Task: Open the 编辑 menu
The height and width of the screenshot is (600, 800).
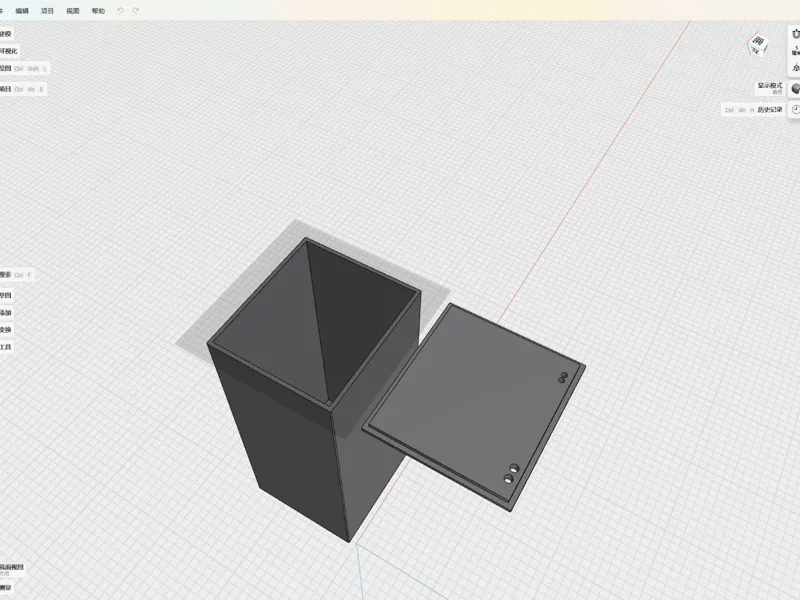Action: click(x=22, y=11)
